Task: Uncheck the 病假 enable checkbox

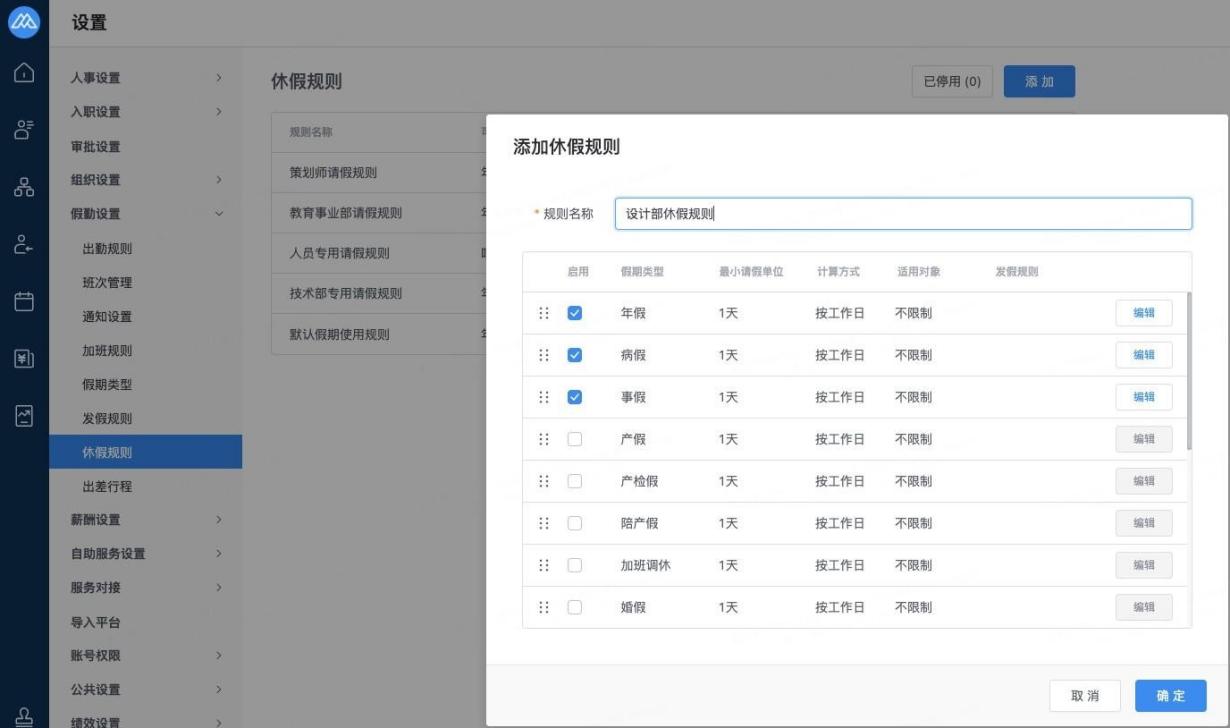Action: 575,355
